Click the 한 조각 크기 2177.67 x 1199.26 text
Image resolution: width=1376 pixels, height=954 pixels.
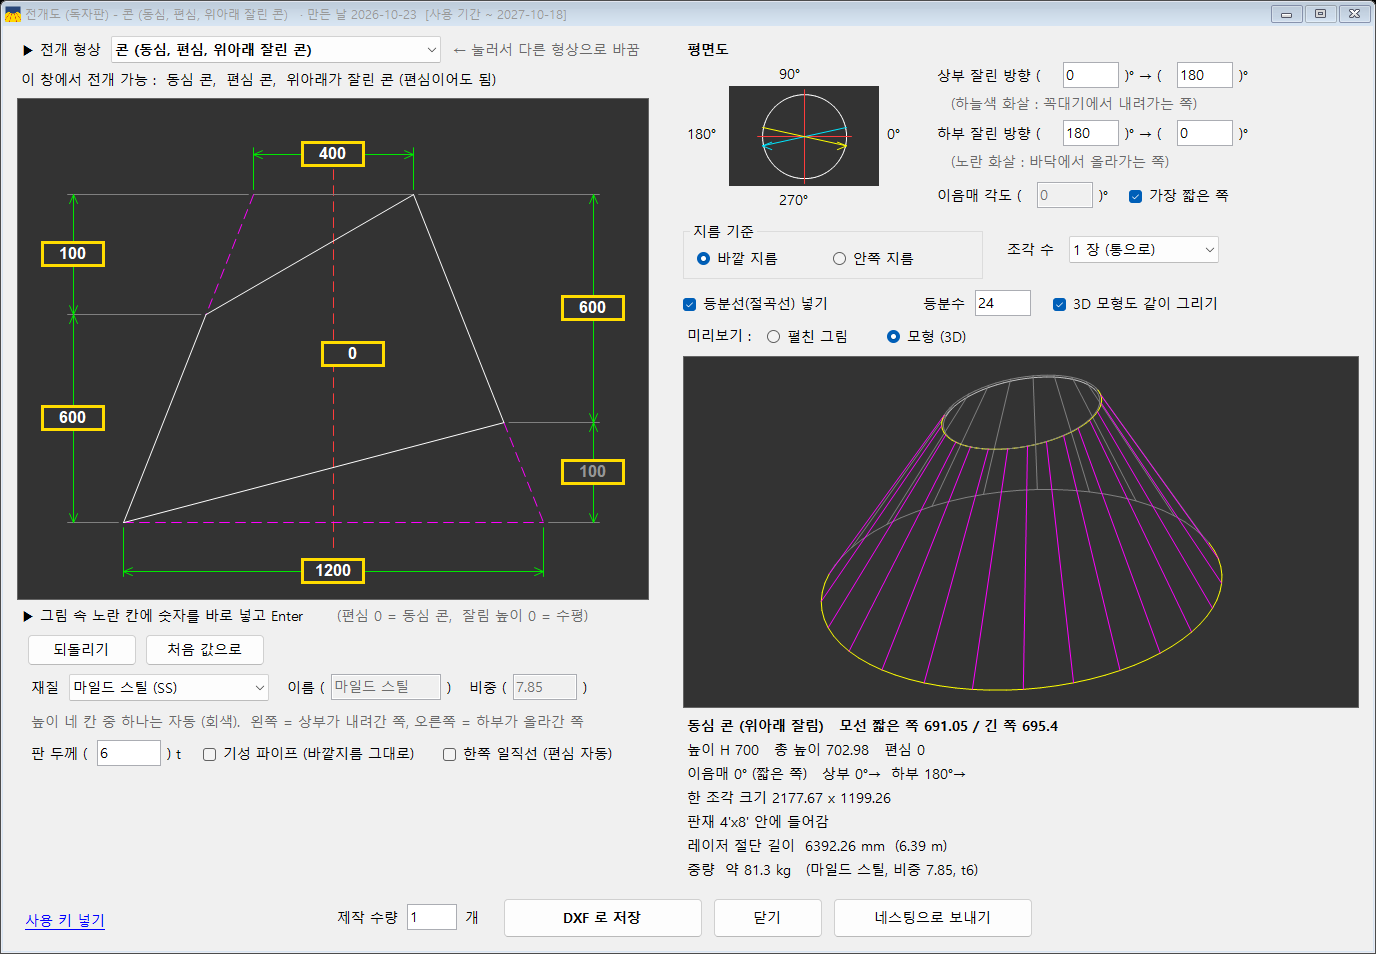(x=789, y=798)
